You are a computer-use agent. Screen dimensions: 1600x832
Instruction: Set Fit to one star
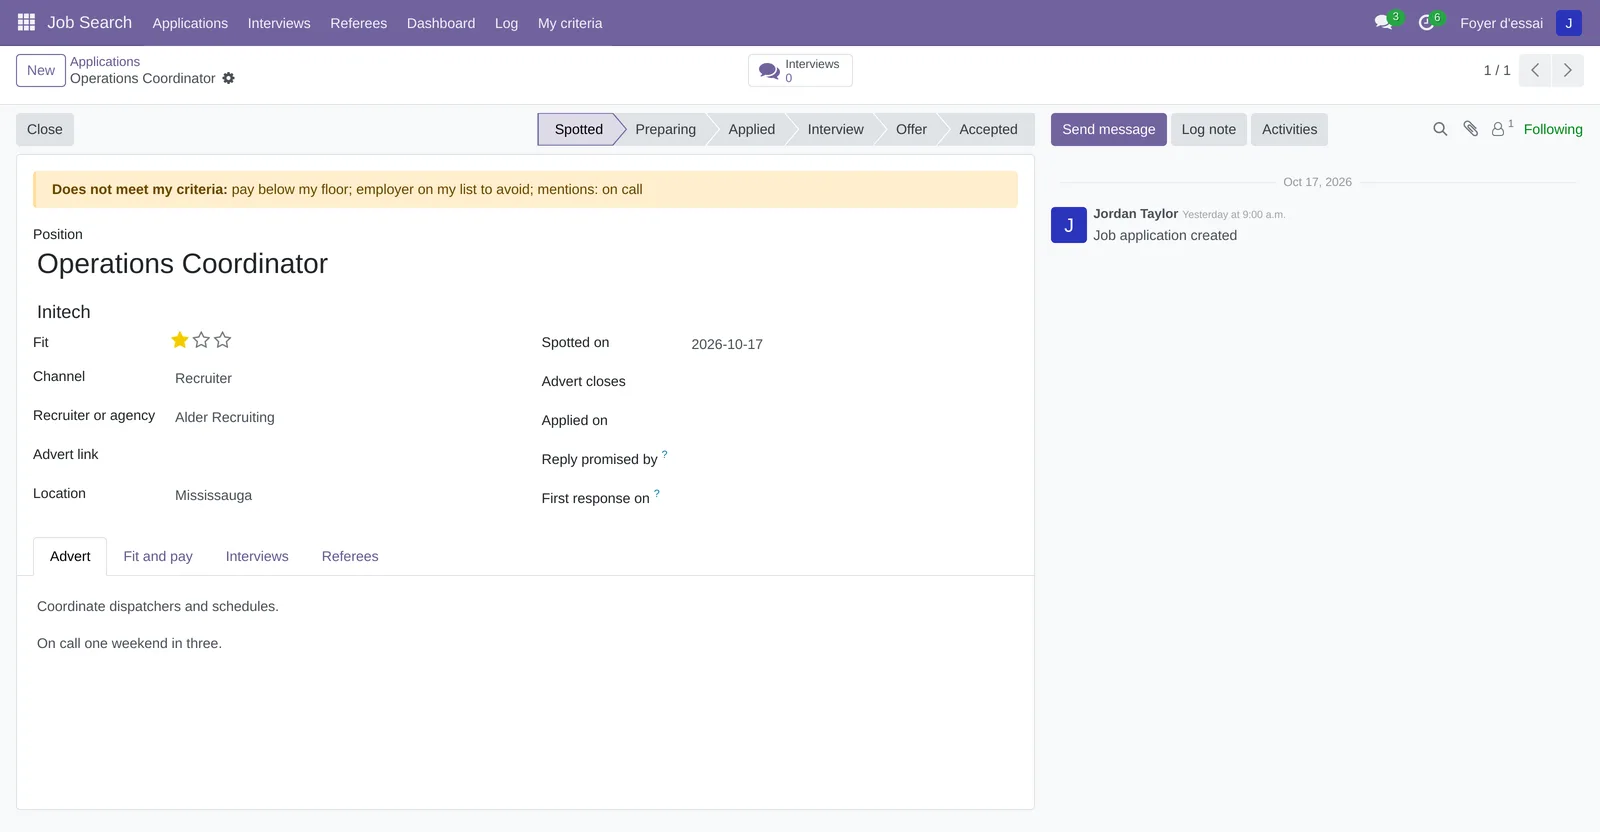180,340
